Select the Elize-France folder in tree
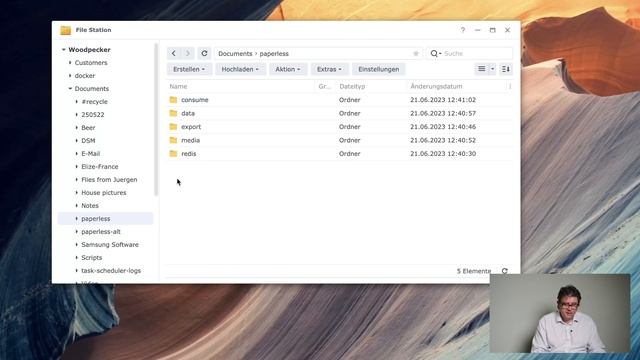Image resolution: width=640 pixels, height=360 pixels. [x=100, y=167]
